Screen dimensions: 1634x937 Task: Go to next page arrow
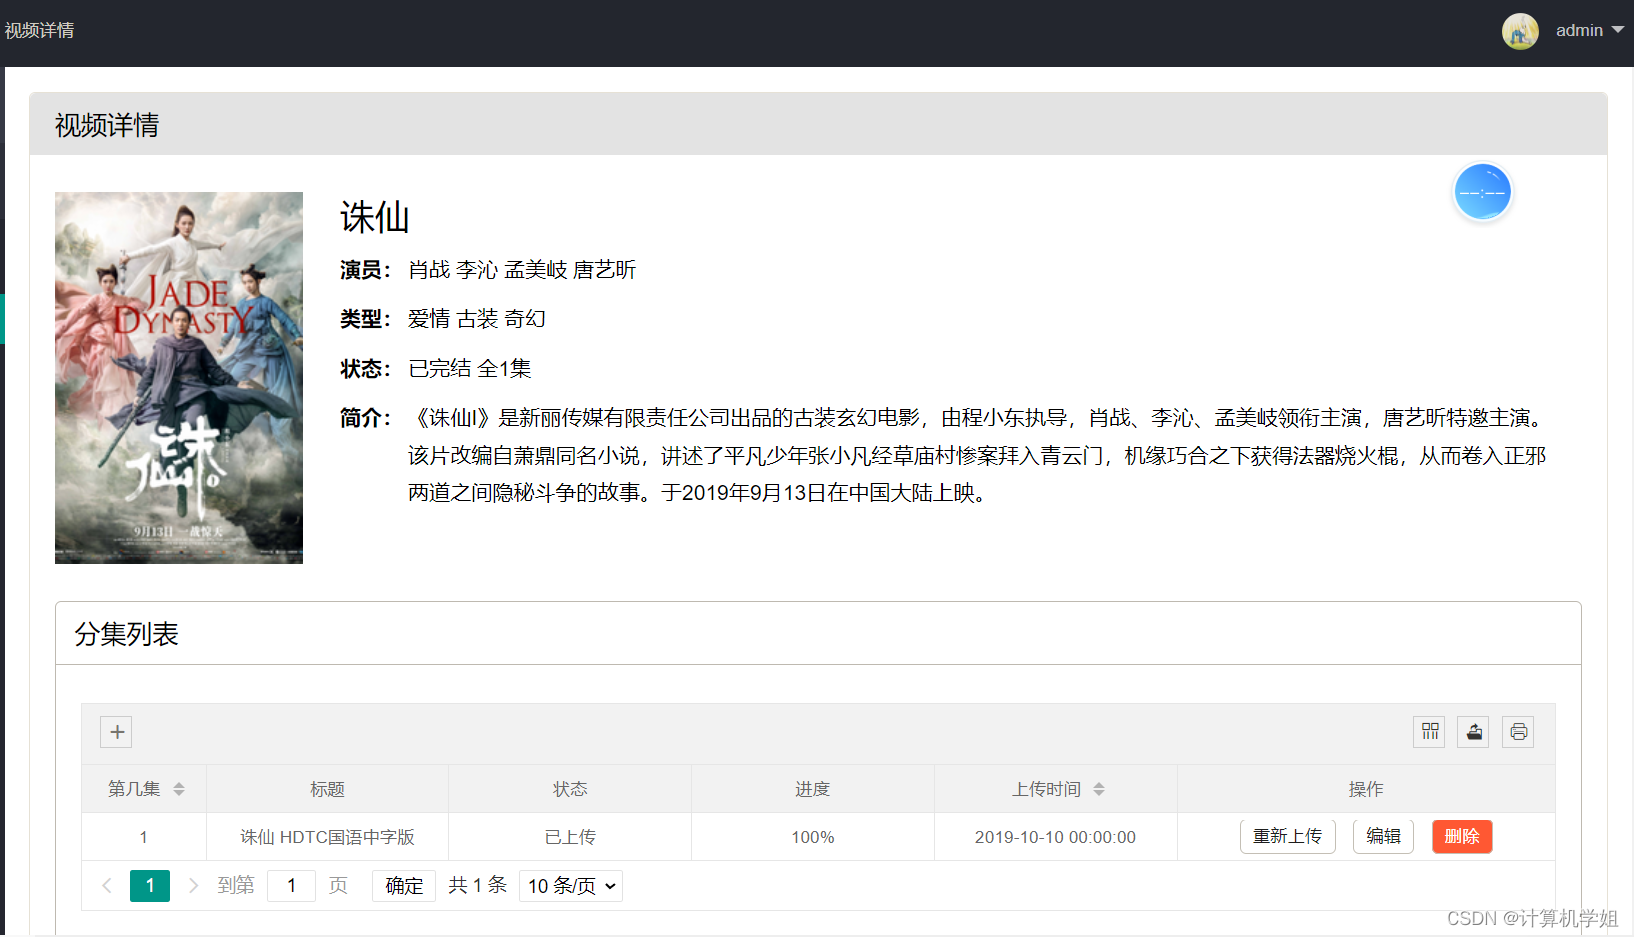click(193, 885)
